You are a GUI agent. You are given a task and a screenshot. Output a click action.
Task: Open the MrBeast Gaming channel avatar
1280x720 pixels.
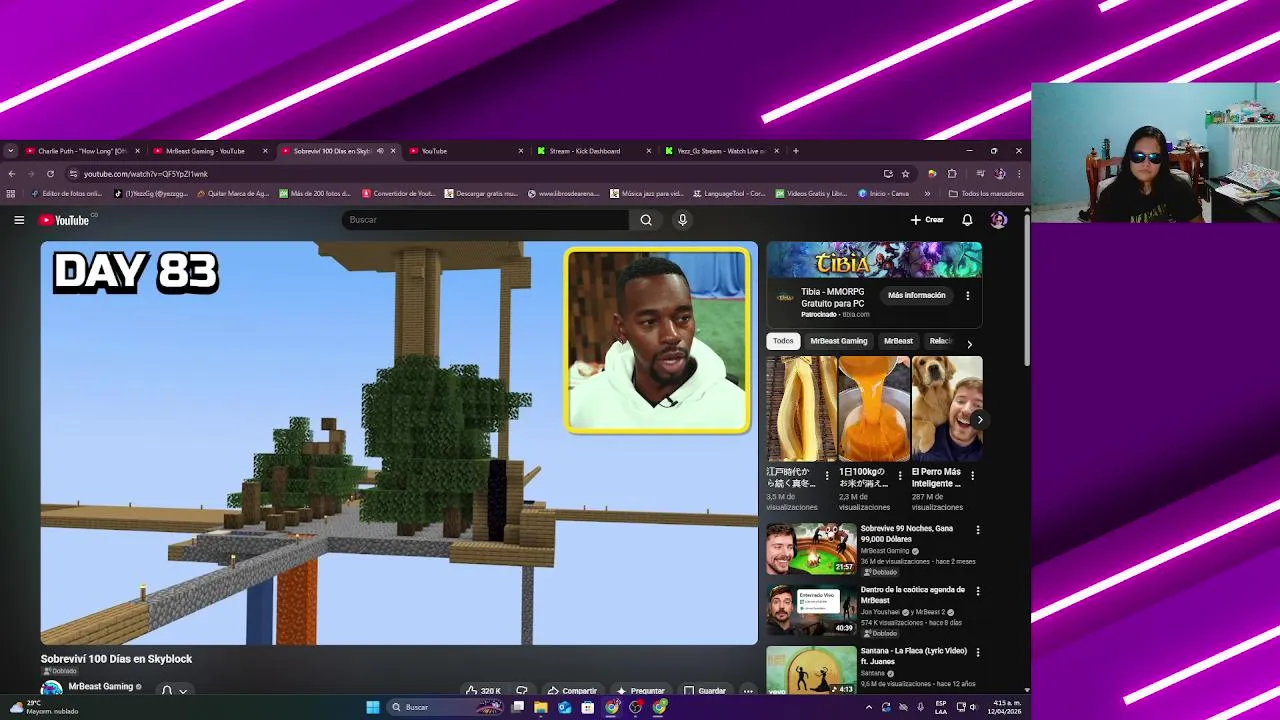pos(51,689)
